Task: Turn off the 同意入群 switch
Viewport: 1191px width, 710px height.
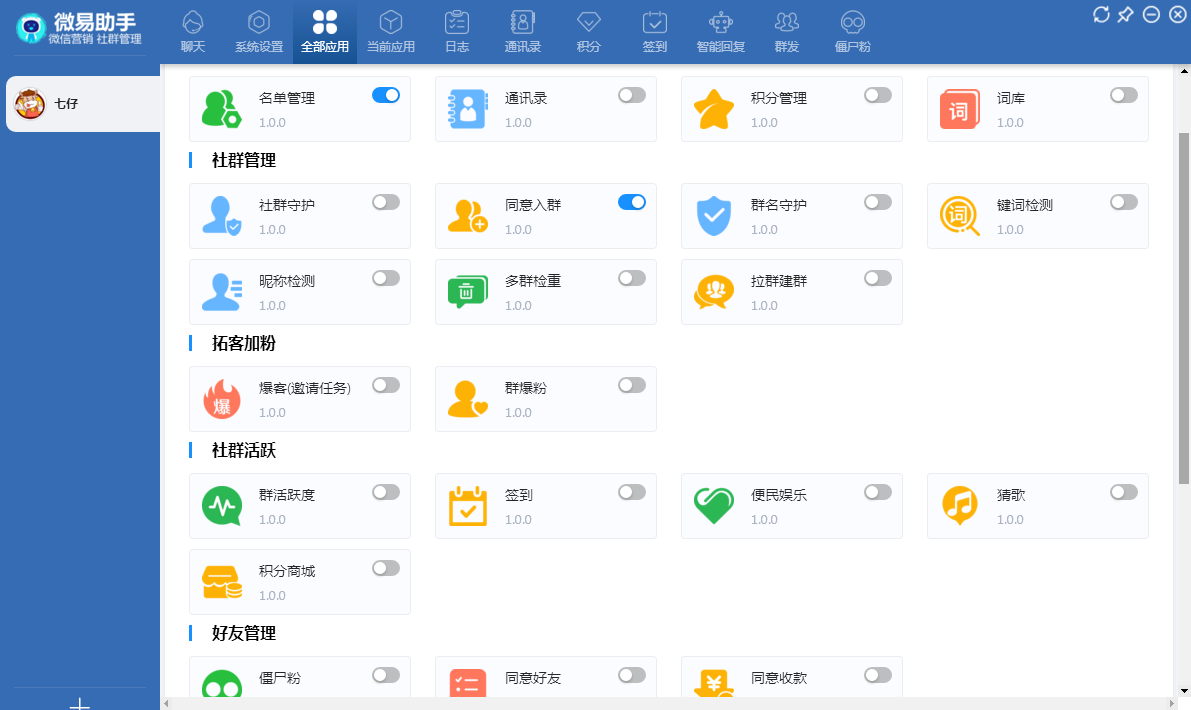Action: point(632,202)
